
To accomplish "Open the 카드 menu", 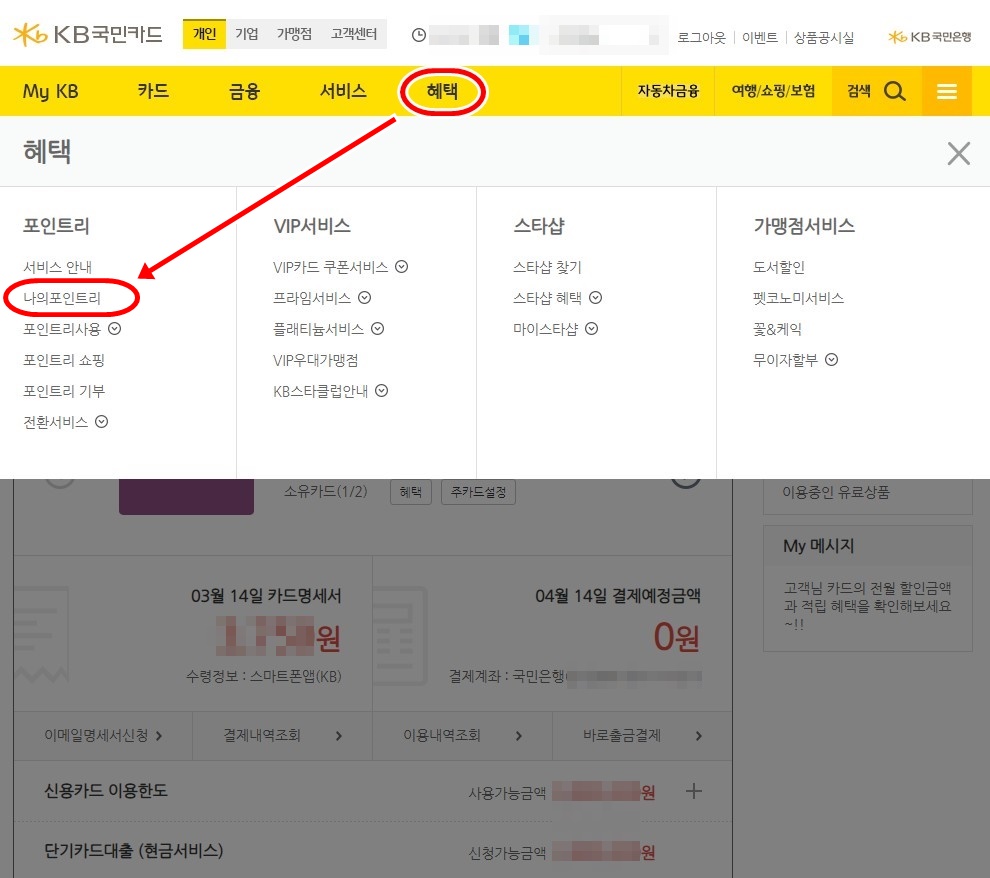I will [x=153, y=91].
